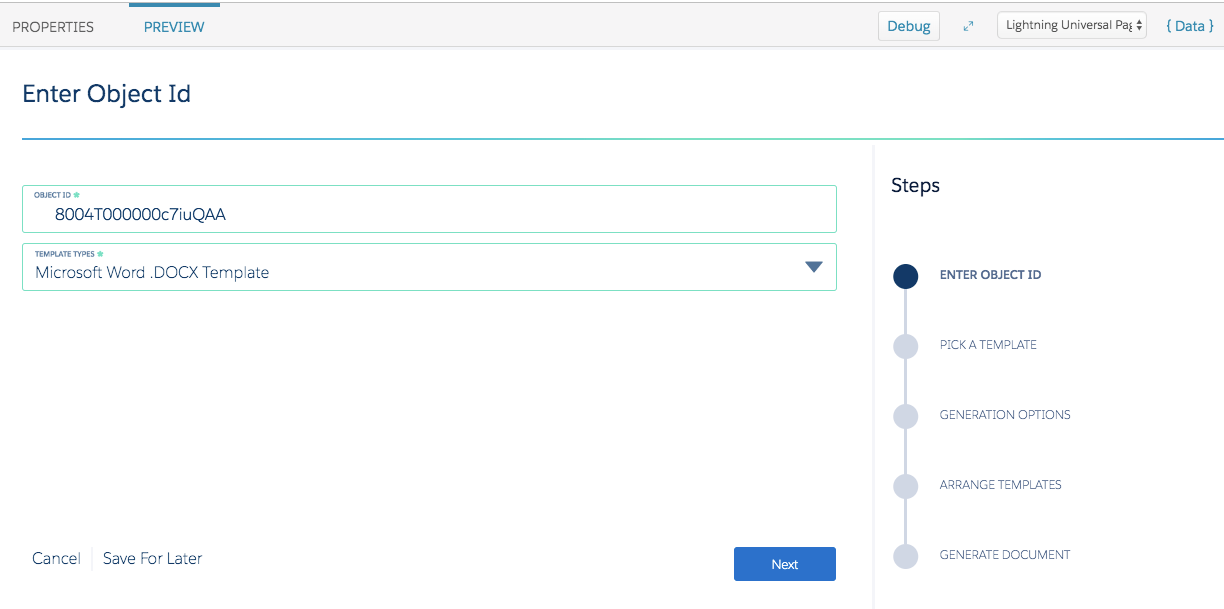Click the GENERATION OPTIONS step label
Screen dimensions: 1224x609
pyautogui.click(x=1005, y=415)
